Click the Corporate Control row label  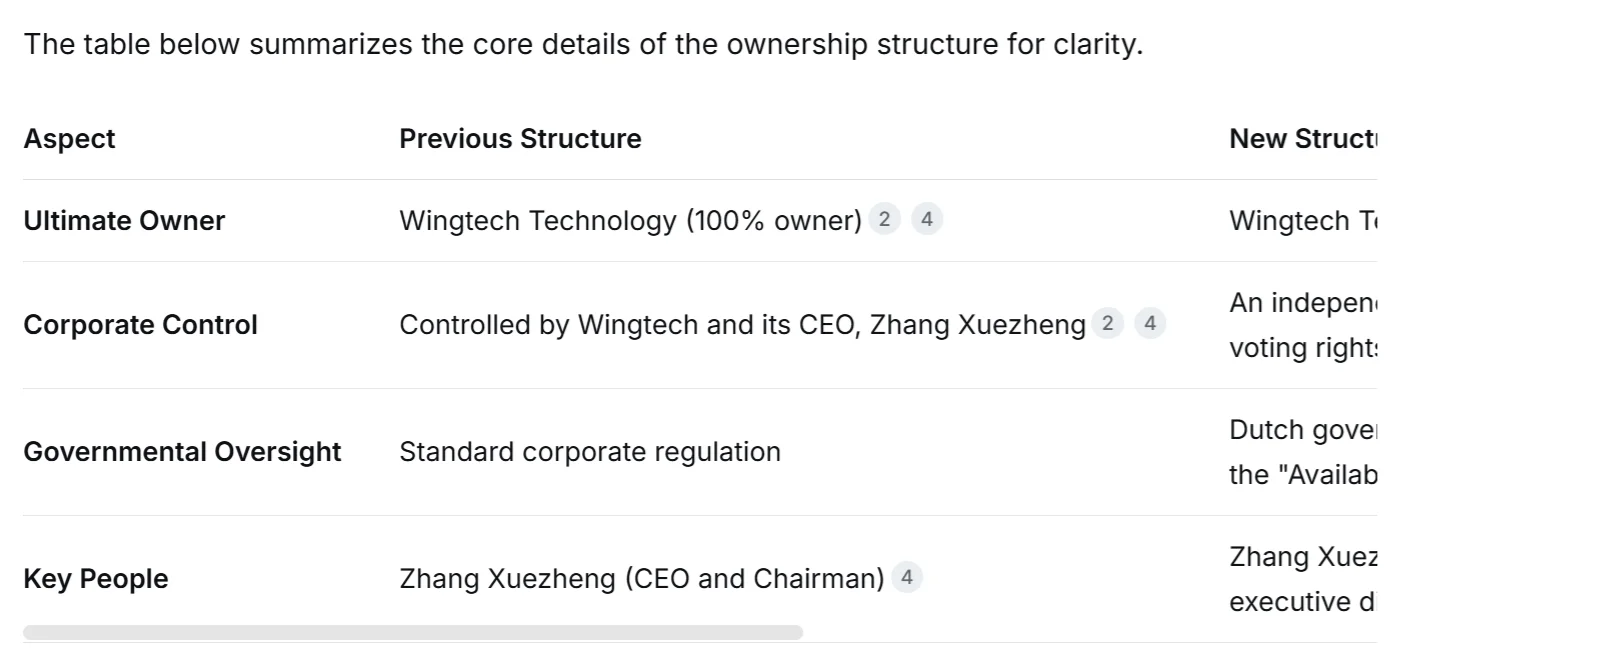(x=140, y=325)
